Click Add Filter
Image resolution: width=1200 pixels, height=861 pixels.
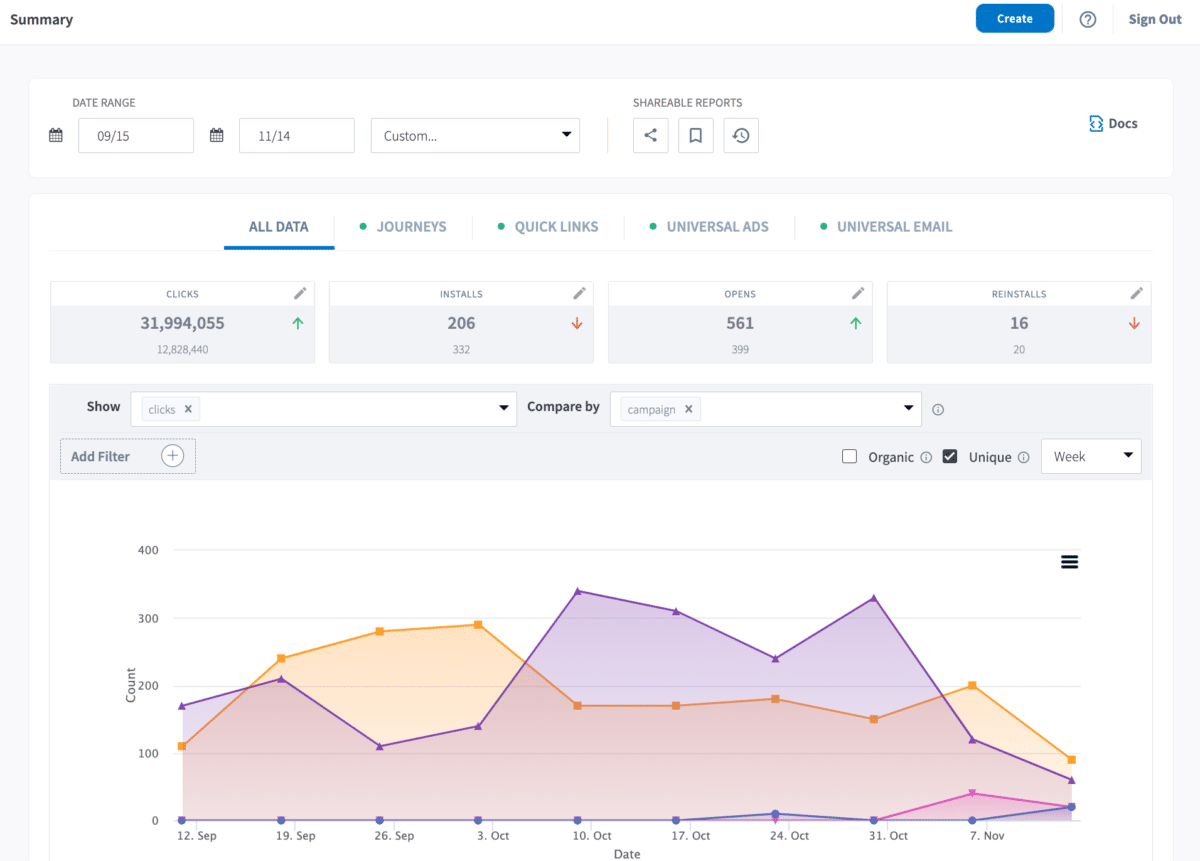[x=127, y=456]
